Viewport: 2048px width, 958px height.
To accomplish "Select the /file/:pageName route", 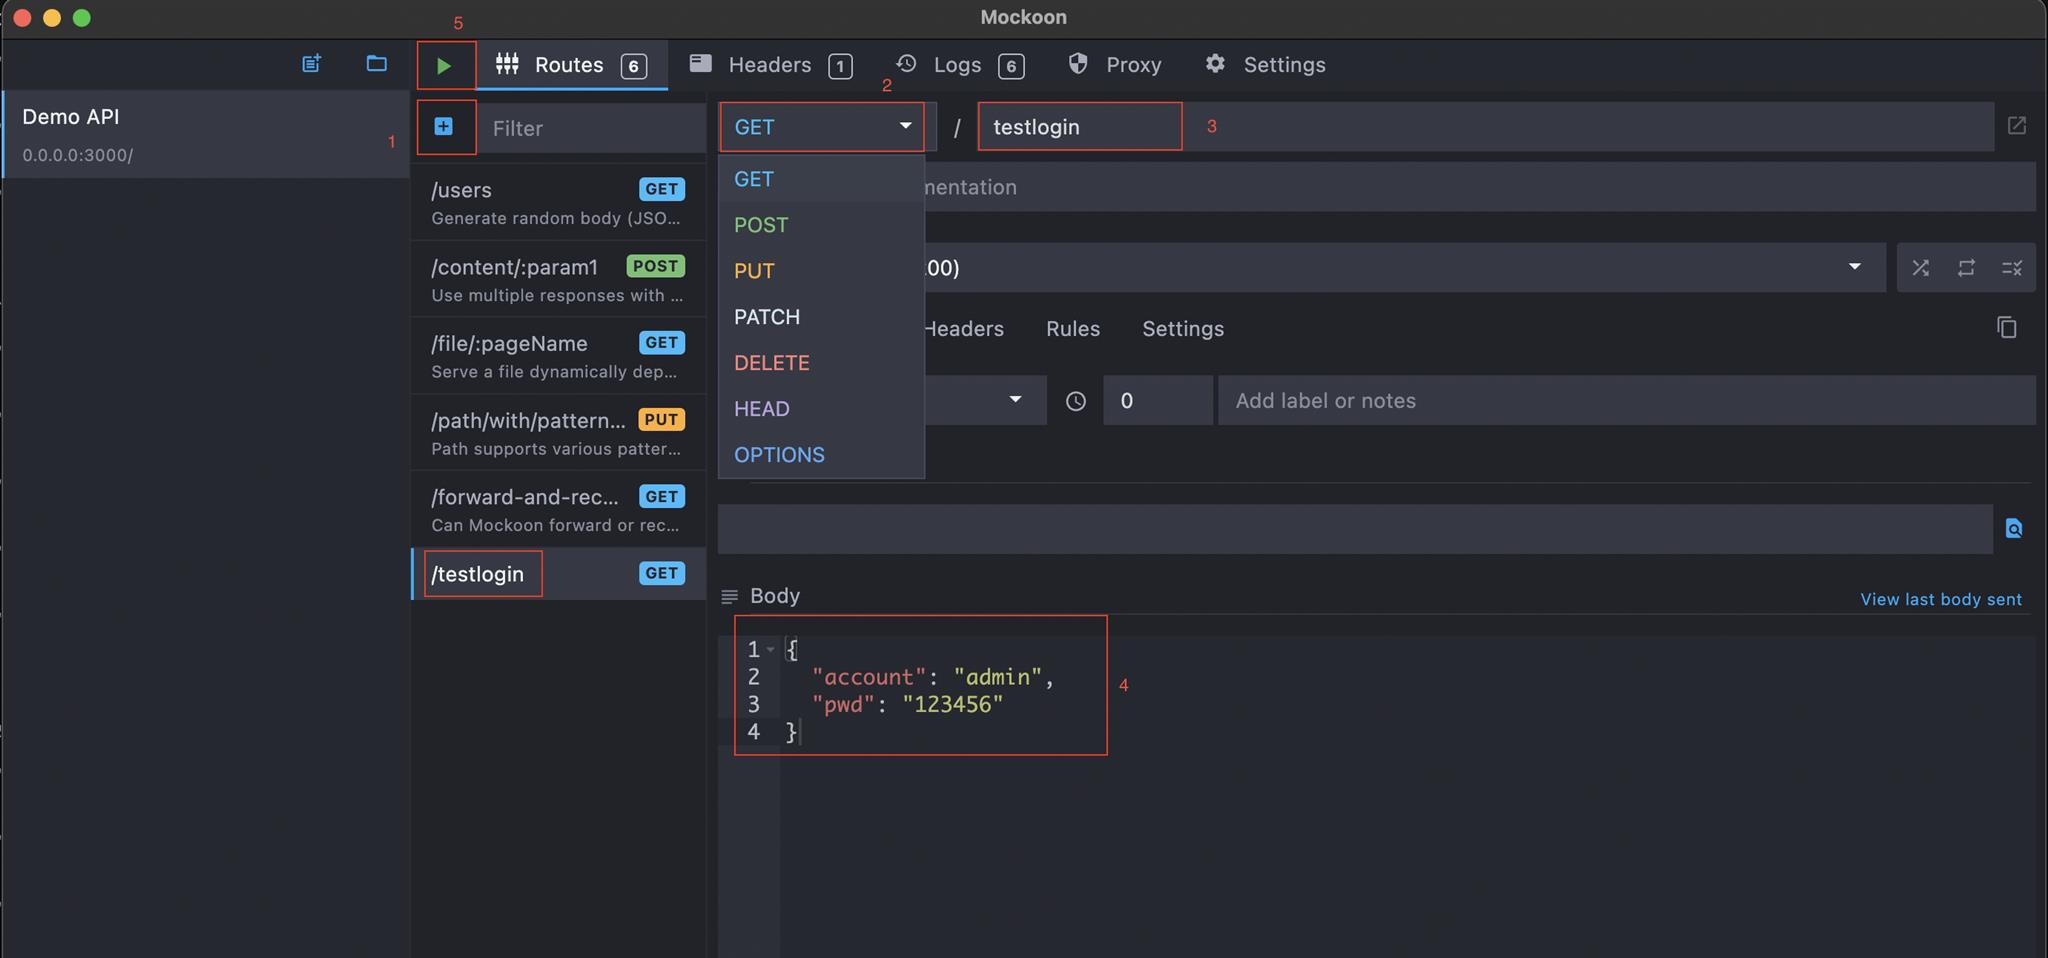I will (558, 356).
